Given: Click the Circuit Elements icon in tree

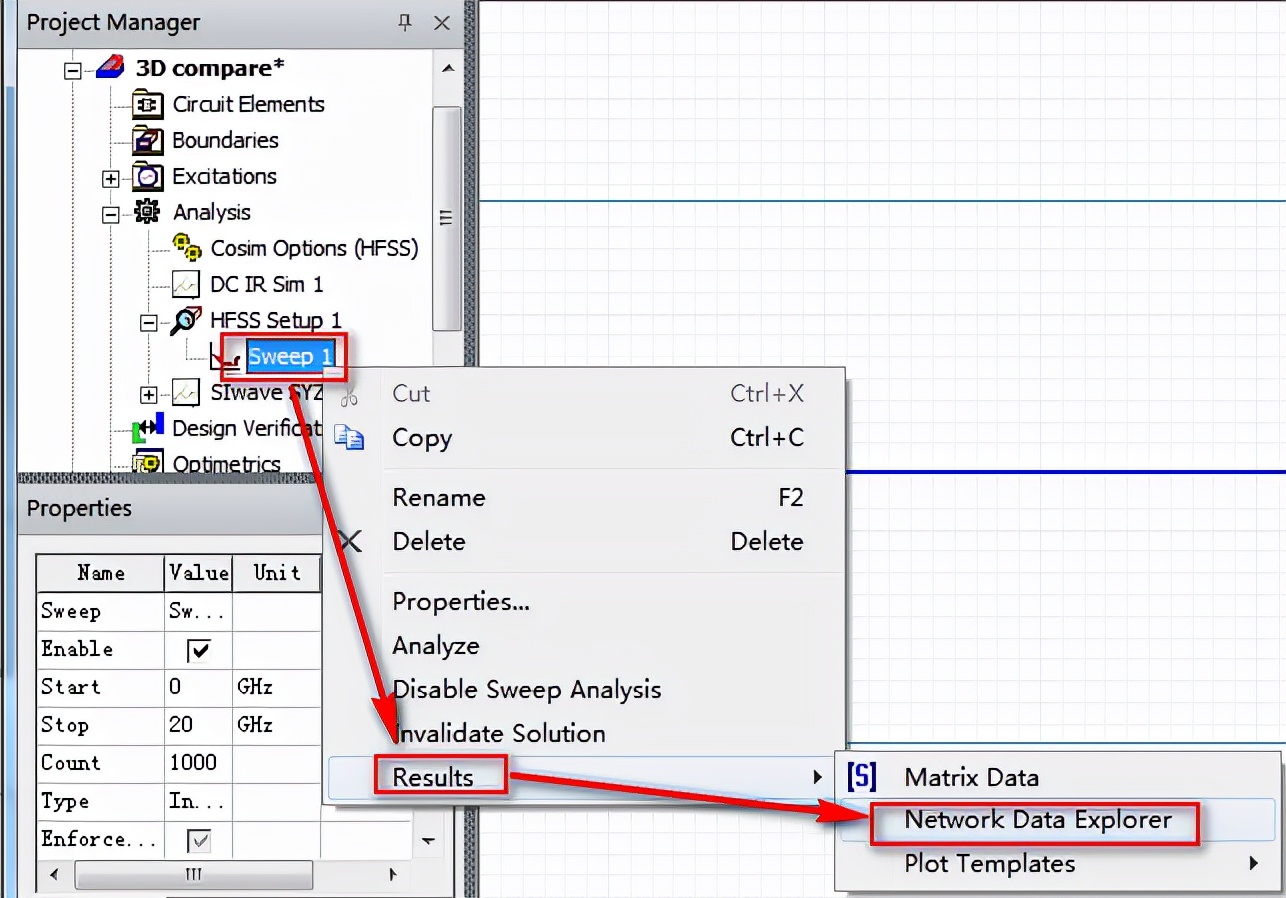Looking at the screenshot, I should point(147,105).
